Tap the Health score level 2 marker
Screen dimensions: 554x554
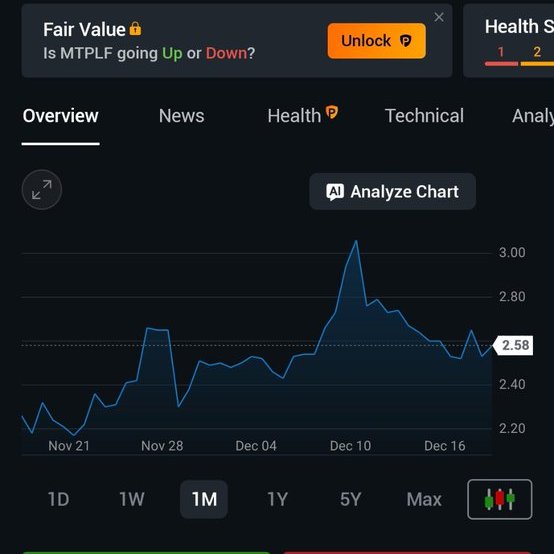pos(537,52)
